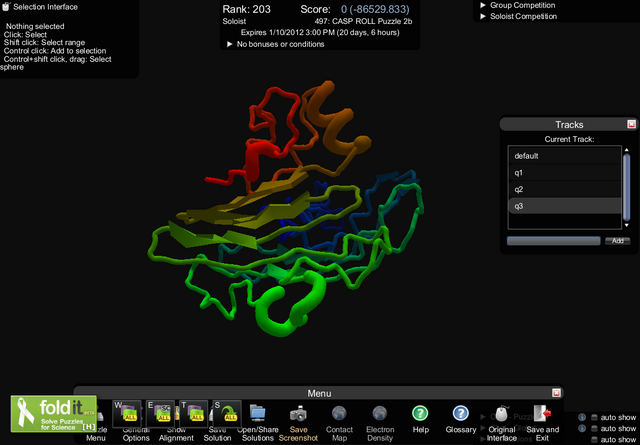Click the puzzle expiry date text
Viewport: 640px width, 445px height.
[x=320, y=32]
